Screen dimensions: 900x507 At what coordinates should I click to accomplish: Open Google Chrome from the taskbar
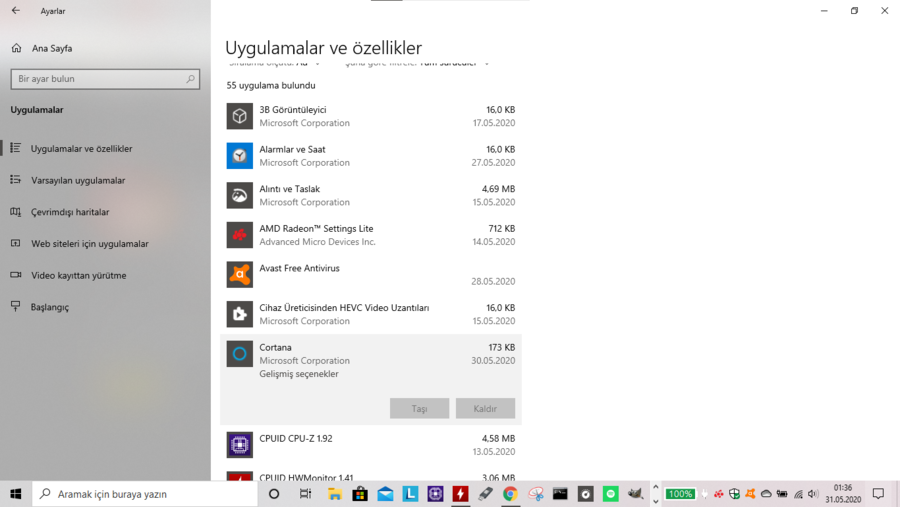[x=510, y=494]
